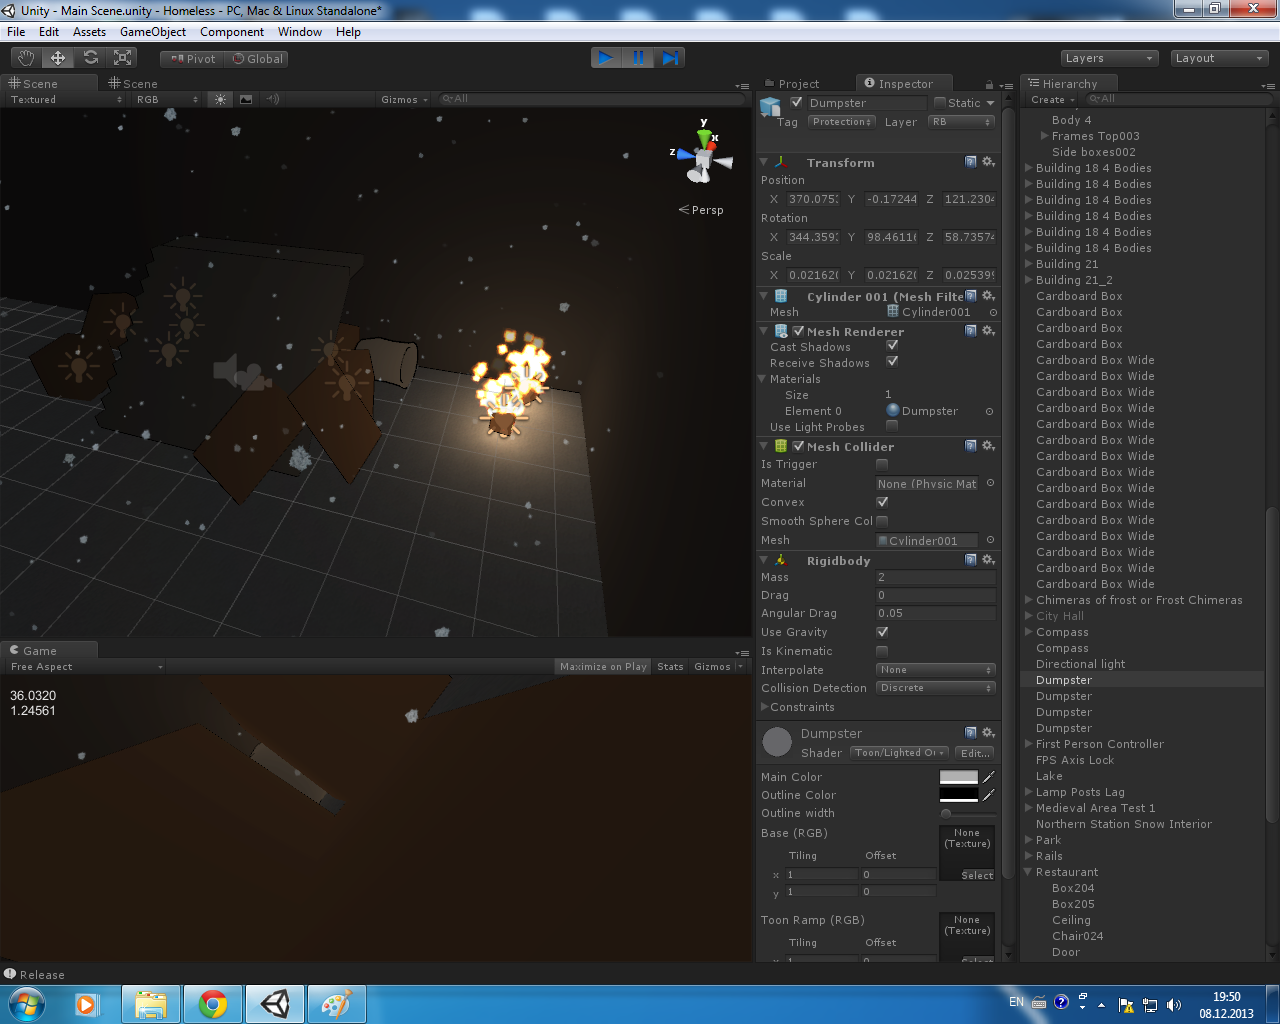Screen dimensions: 1280x1024
Task: Click the Windows Start button
Action: tap(27, 1004)
